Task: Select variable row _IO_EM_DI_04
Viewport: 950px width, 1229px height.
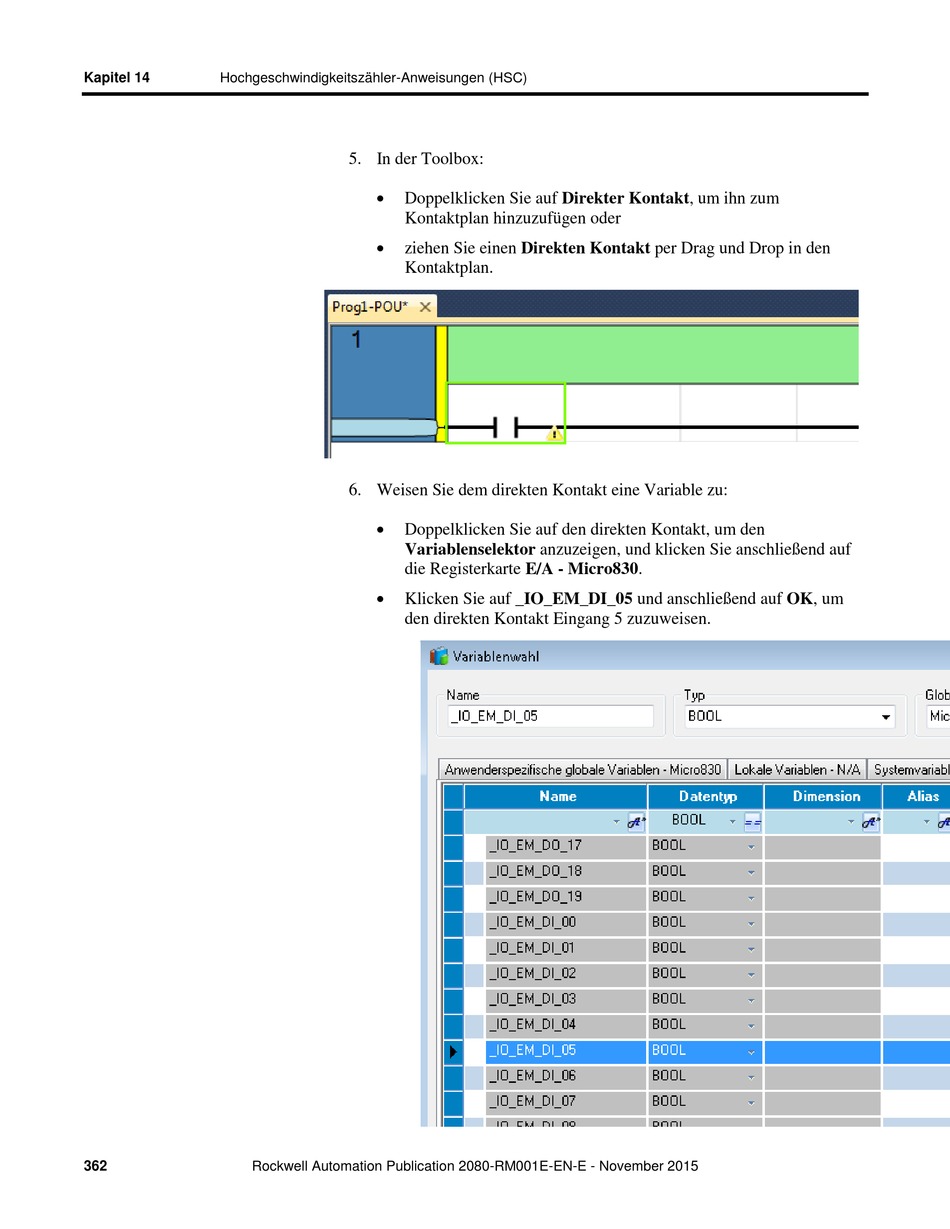Action: (x=566, y=1025)
